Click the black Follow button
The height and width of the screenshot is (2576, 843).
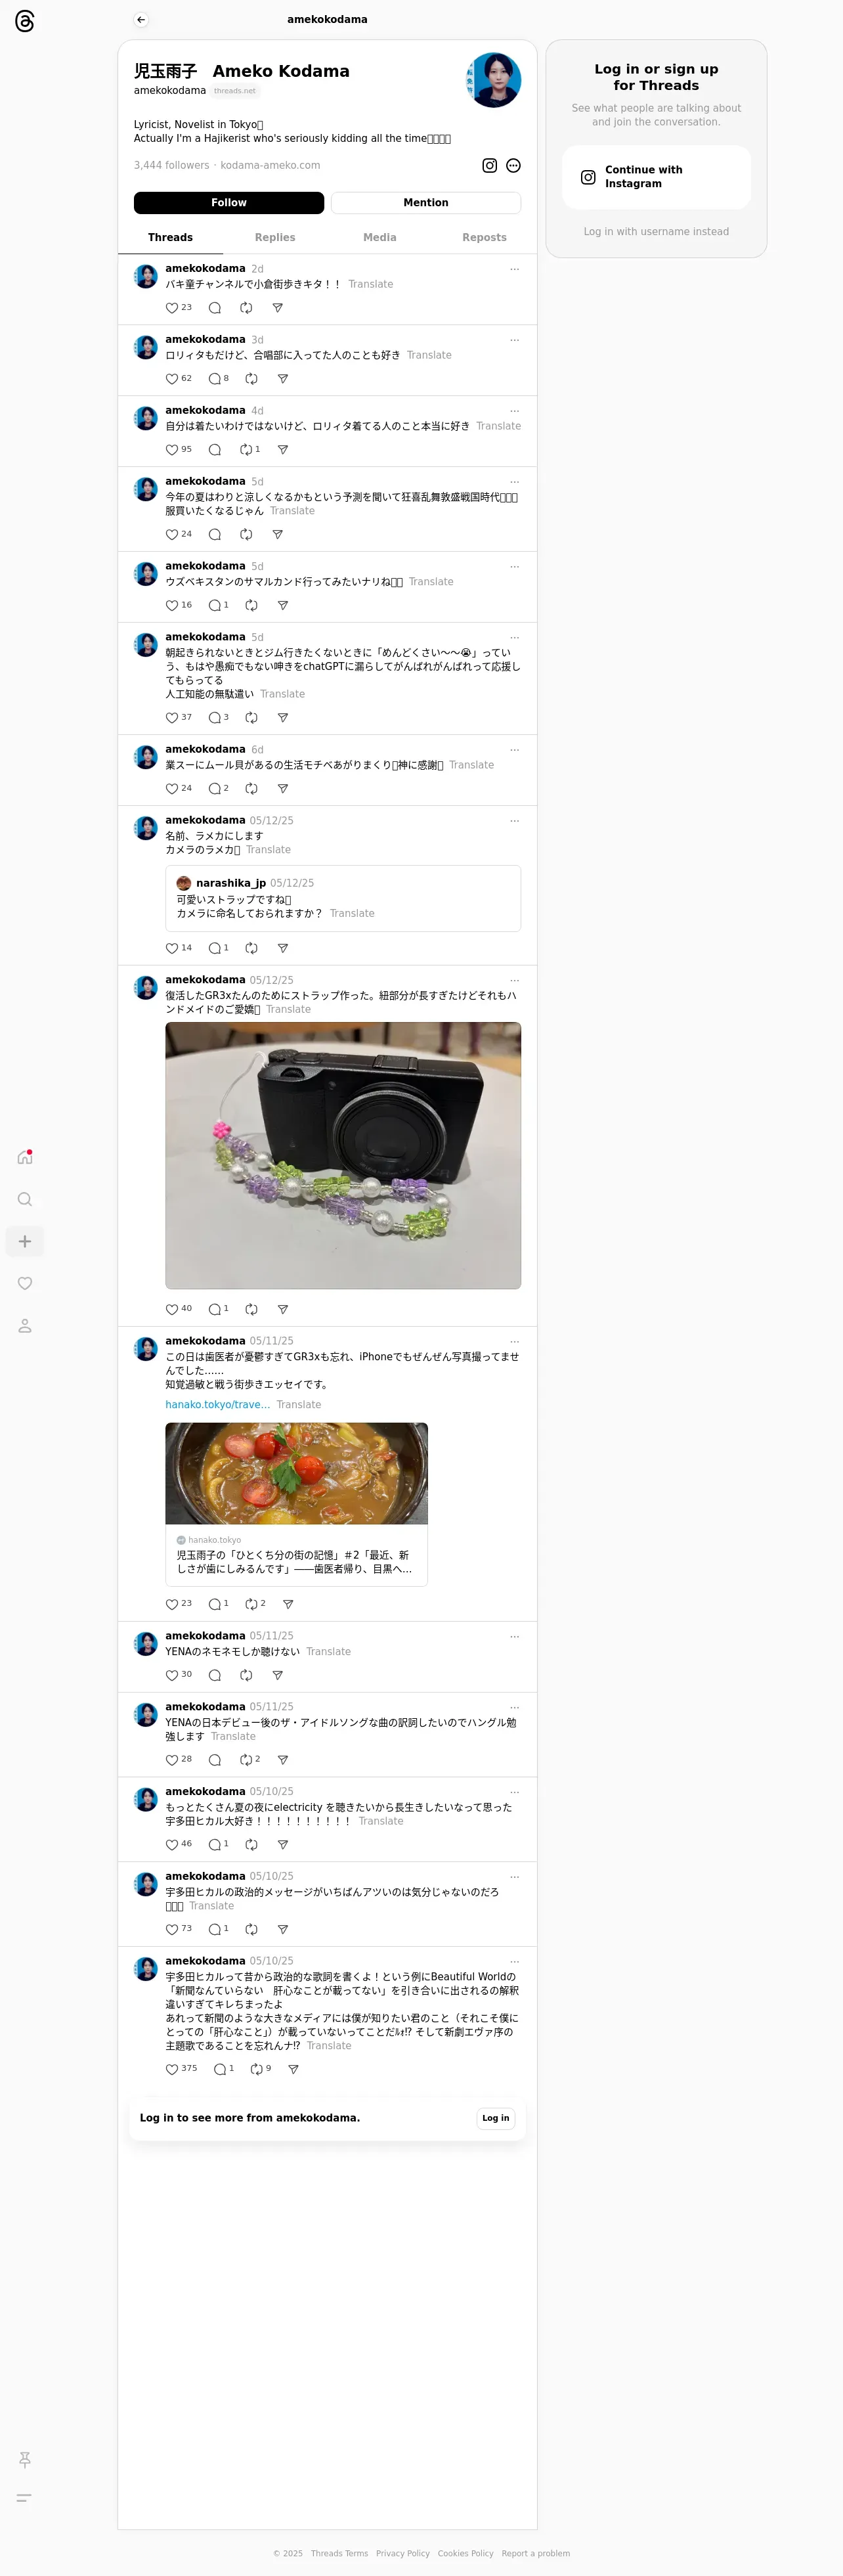click(x=229, y=202)
